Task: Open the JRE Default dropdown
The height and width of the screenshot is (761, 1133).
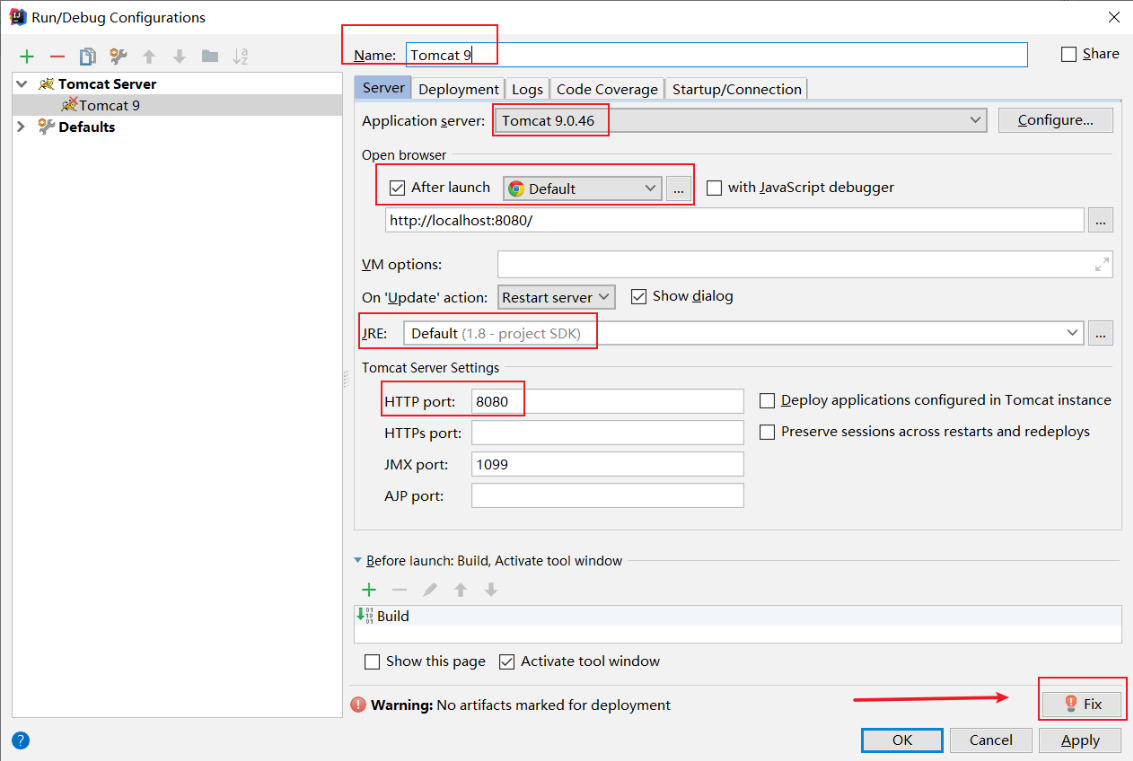Action: 744,333
